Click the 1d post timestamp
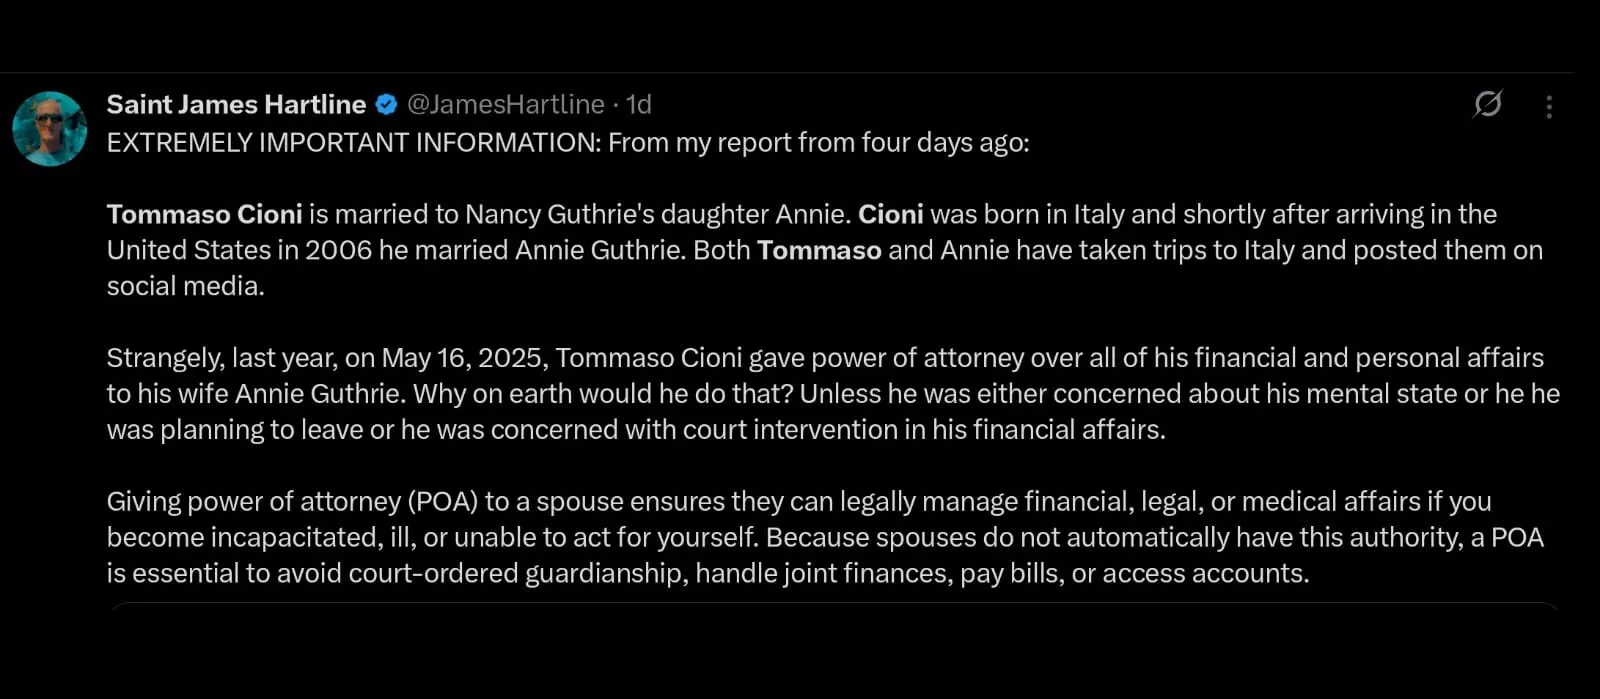1600x699 pixels. 638,105
